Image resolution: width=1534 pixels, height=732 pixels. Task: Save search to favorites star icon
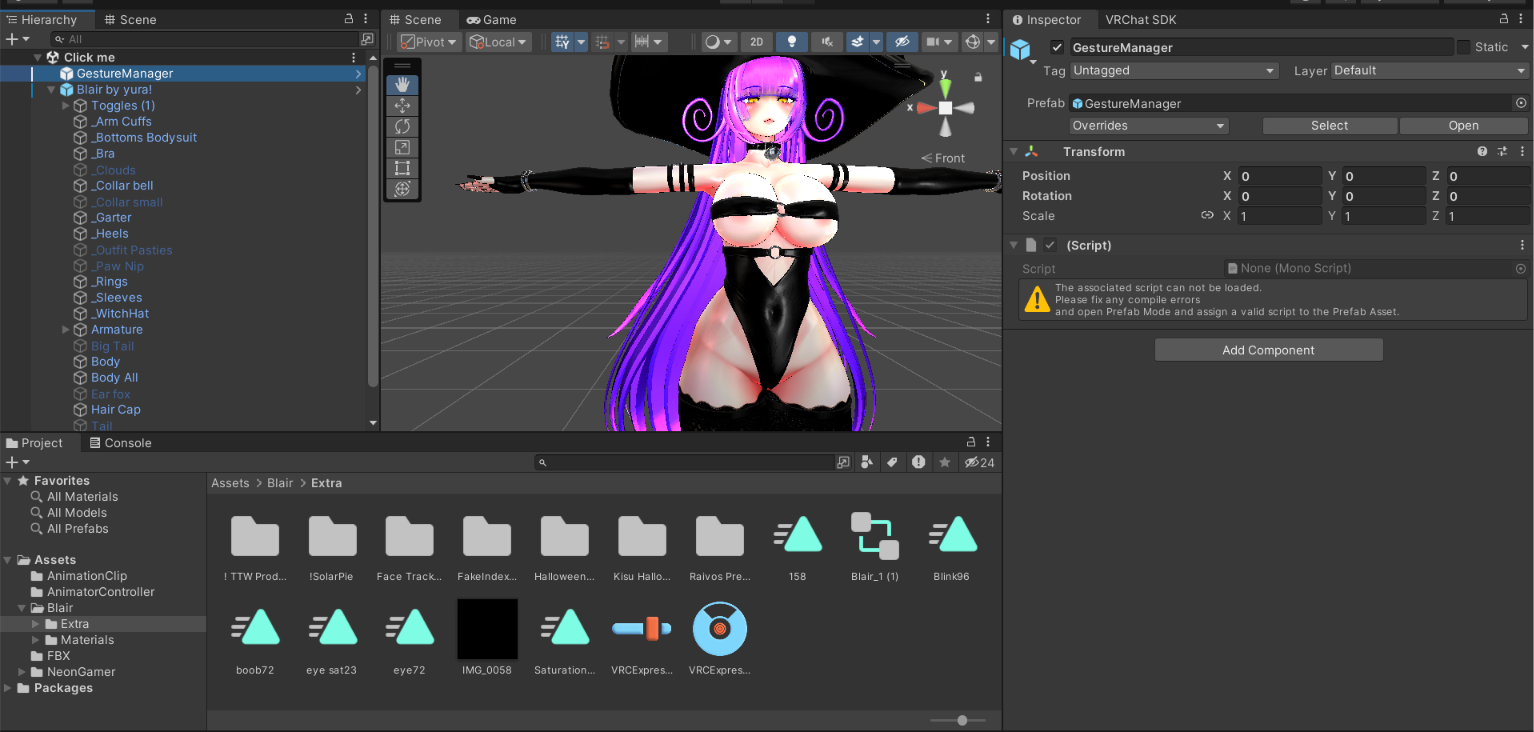click(x=944, y=462)
